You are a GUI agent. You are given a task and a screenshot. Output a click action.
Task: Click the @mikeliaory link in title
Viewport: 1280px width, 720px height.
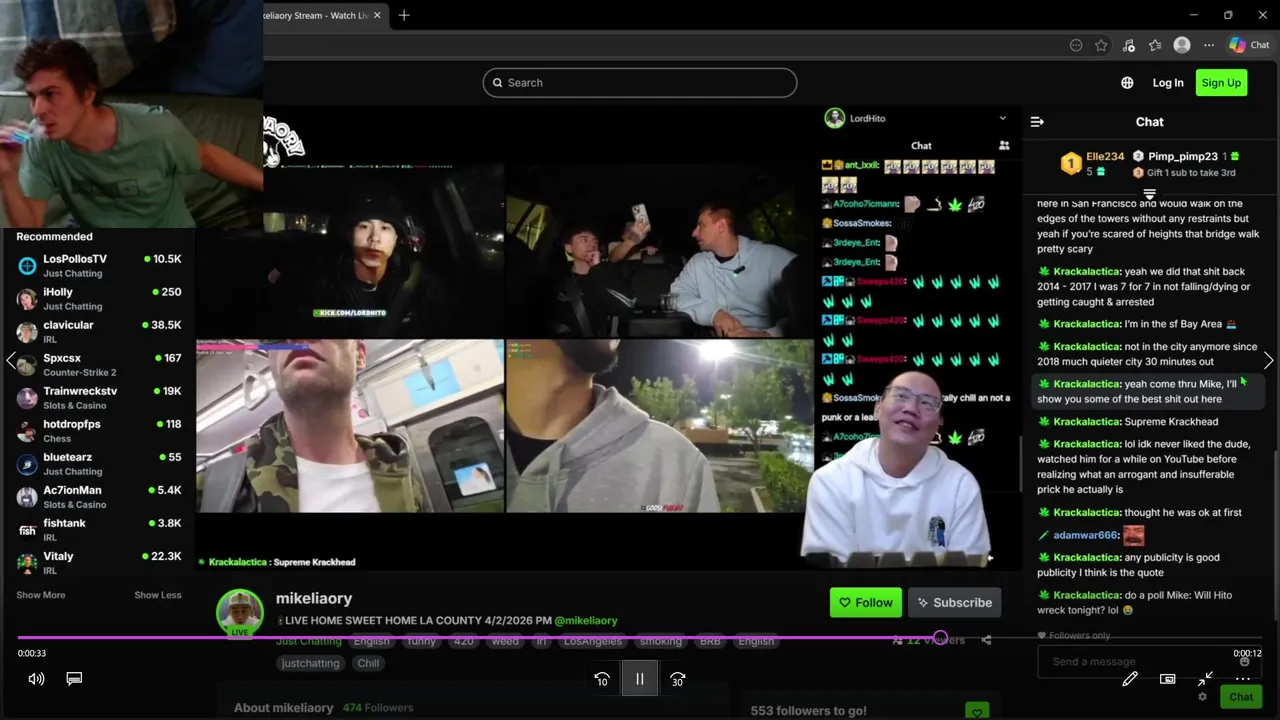point(586,621)
